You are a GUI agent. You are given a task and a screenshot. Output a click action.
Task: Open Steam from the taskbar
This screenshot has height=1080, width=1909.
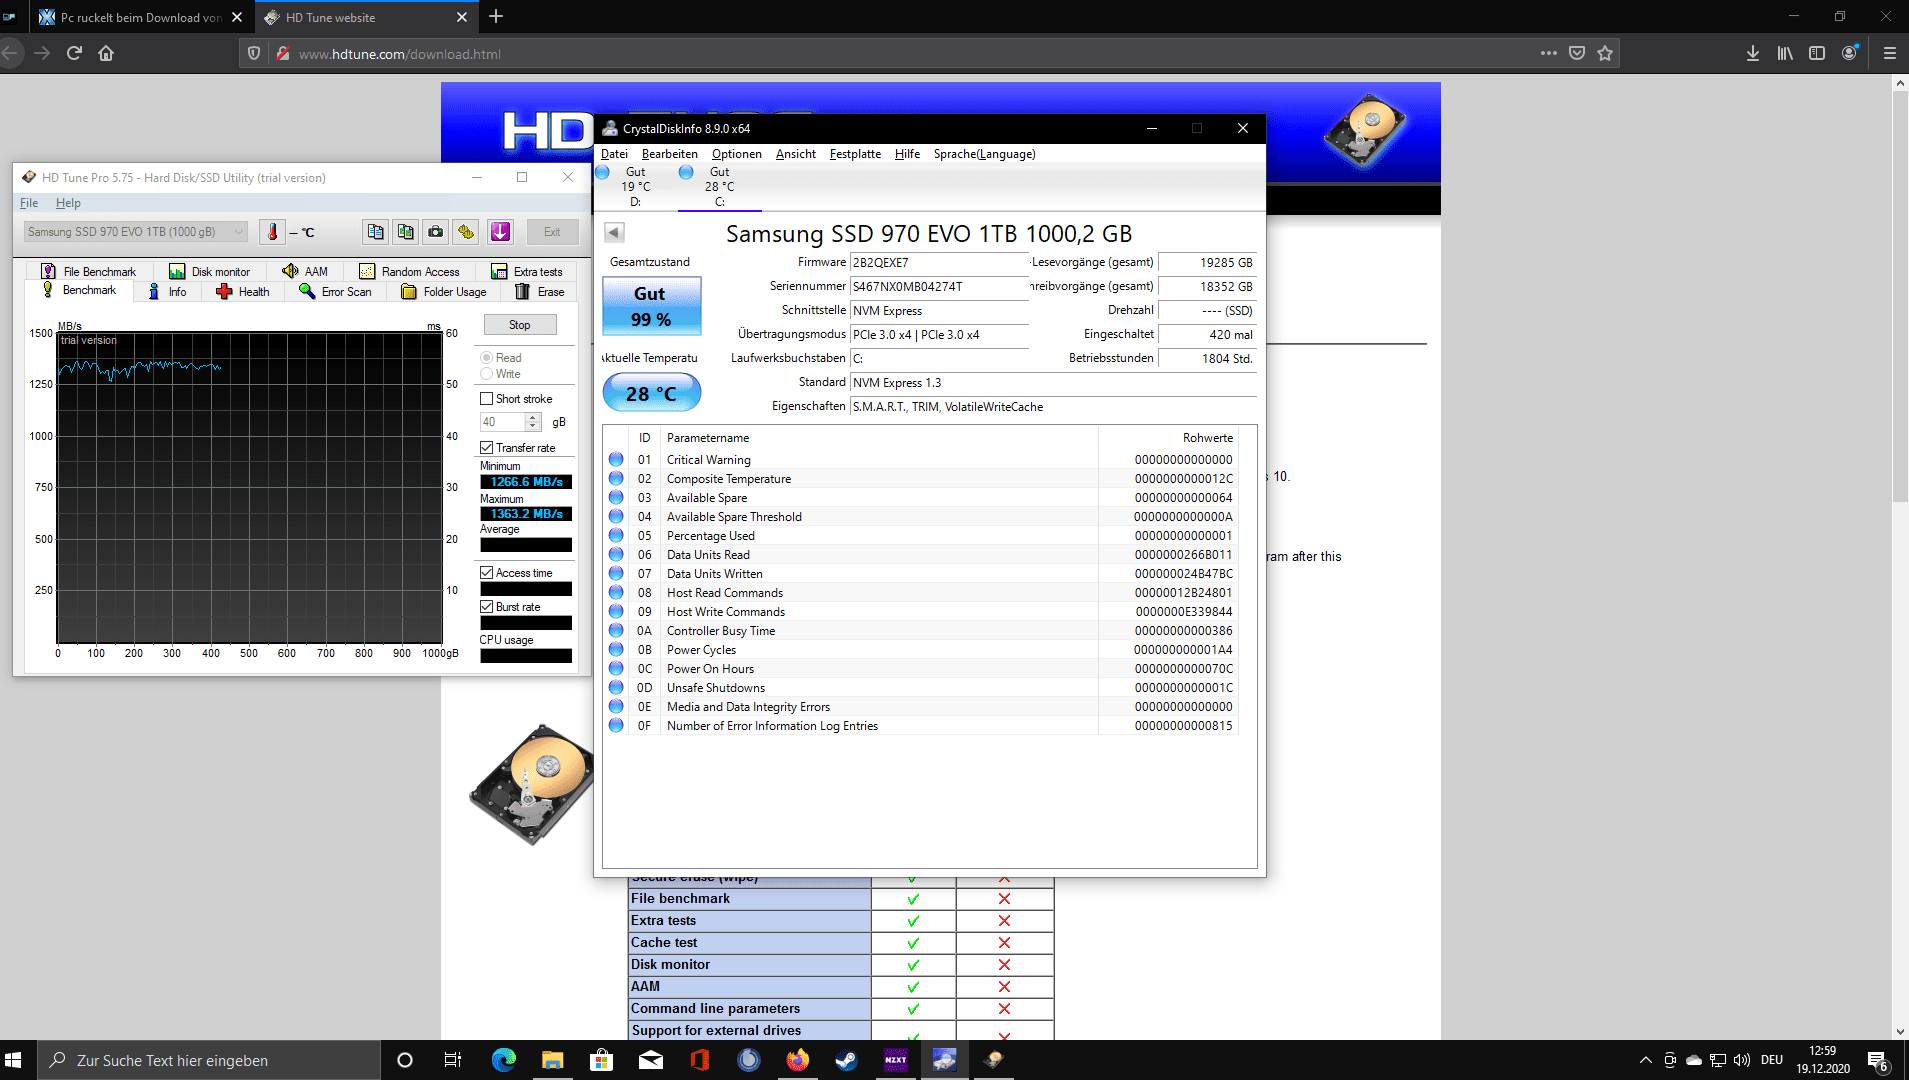coord(846,1060)
